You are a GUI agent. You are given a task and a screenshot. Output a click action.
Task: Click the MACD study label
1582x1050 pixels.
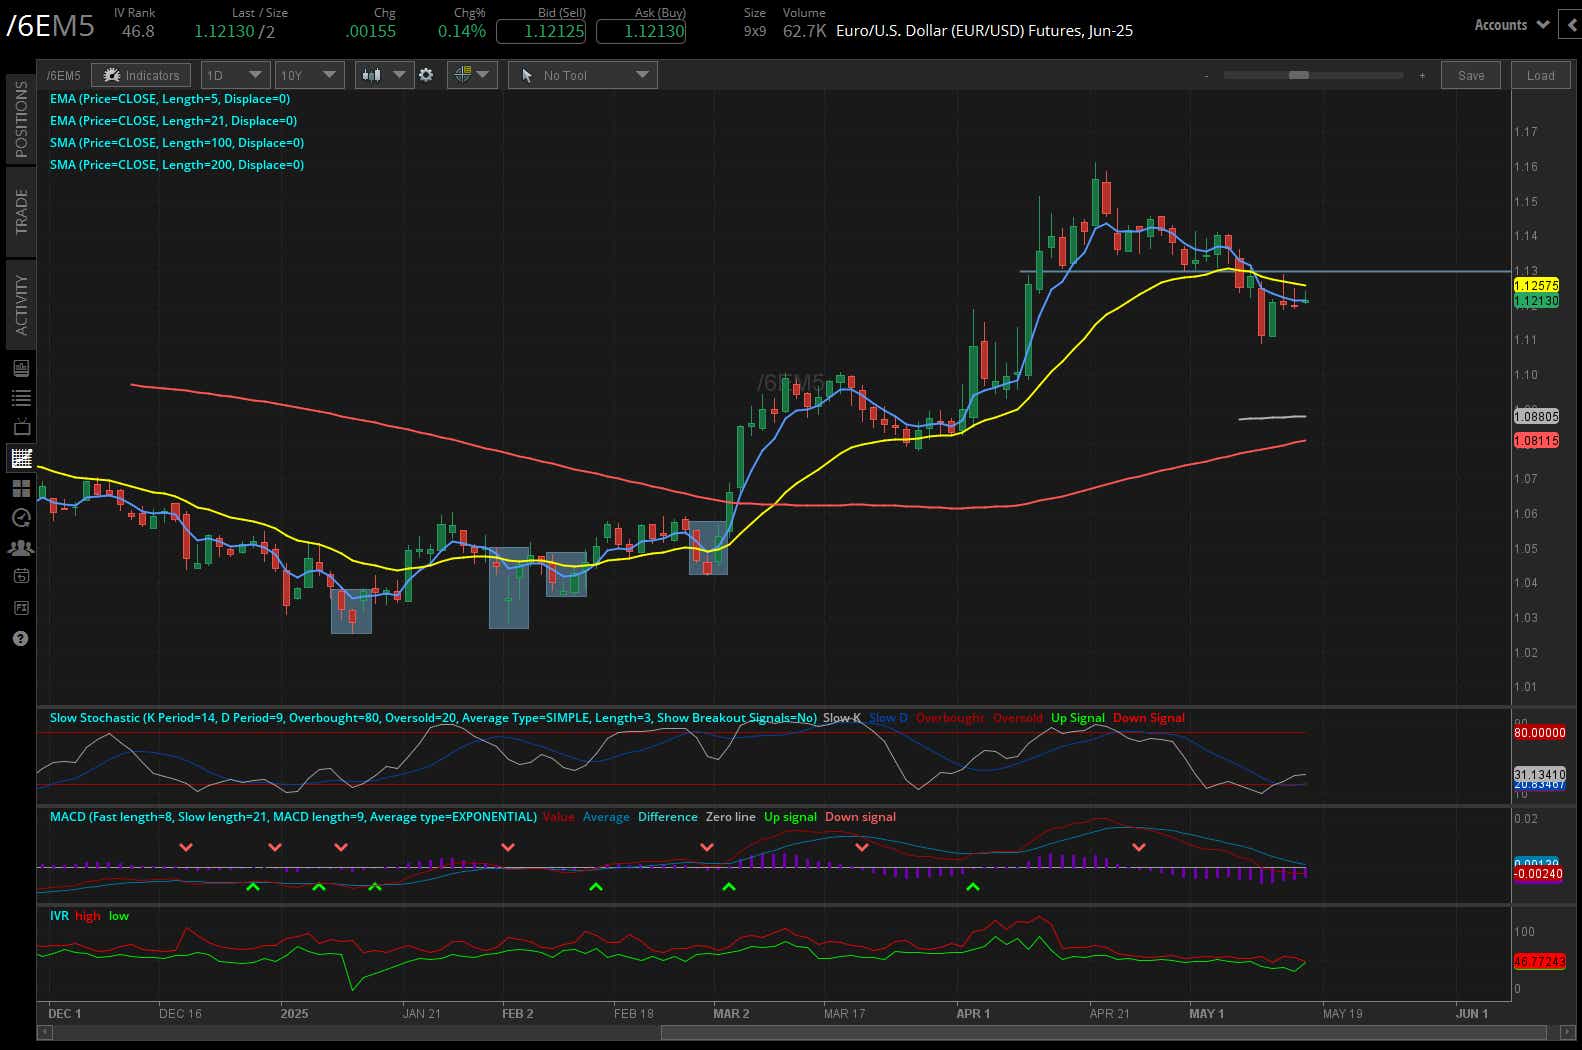tap(293, 817)
